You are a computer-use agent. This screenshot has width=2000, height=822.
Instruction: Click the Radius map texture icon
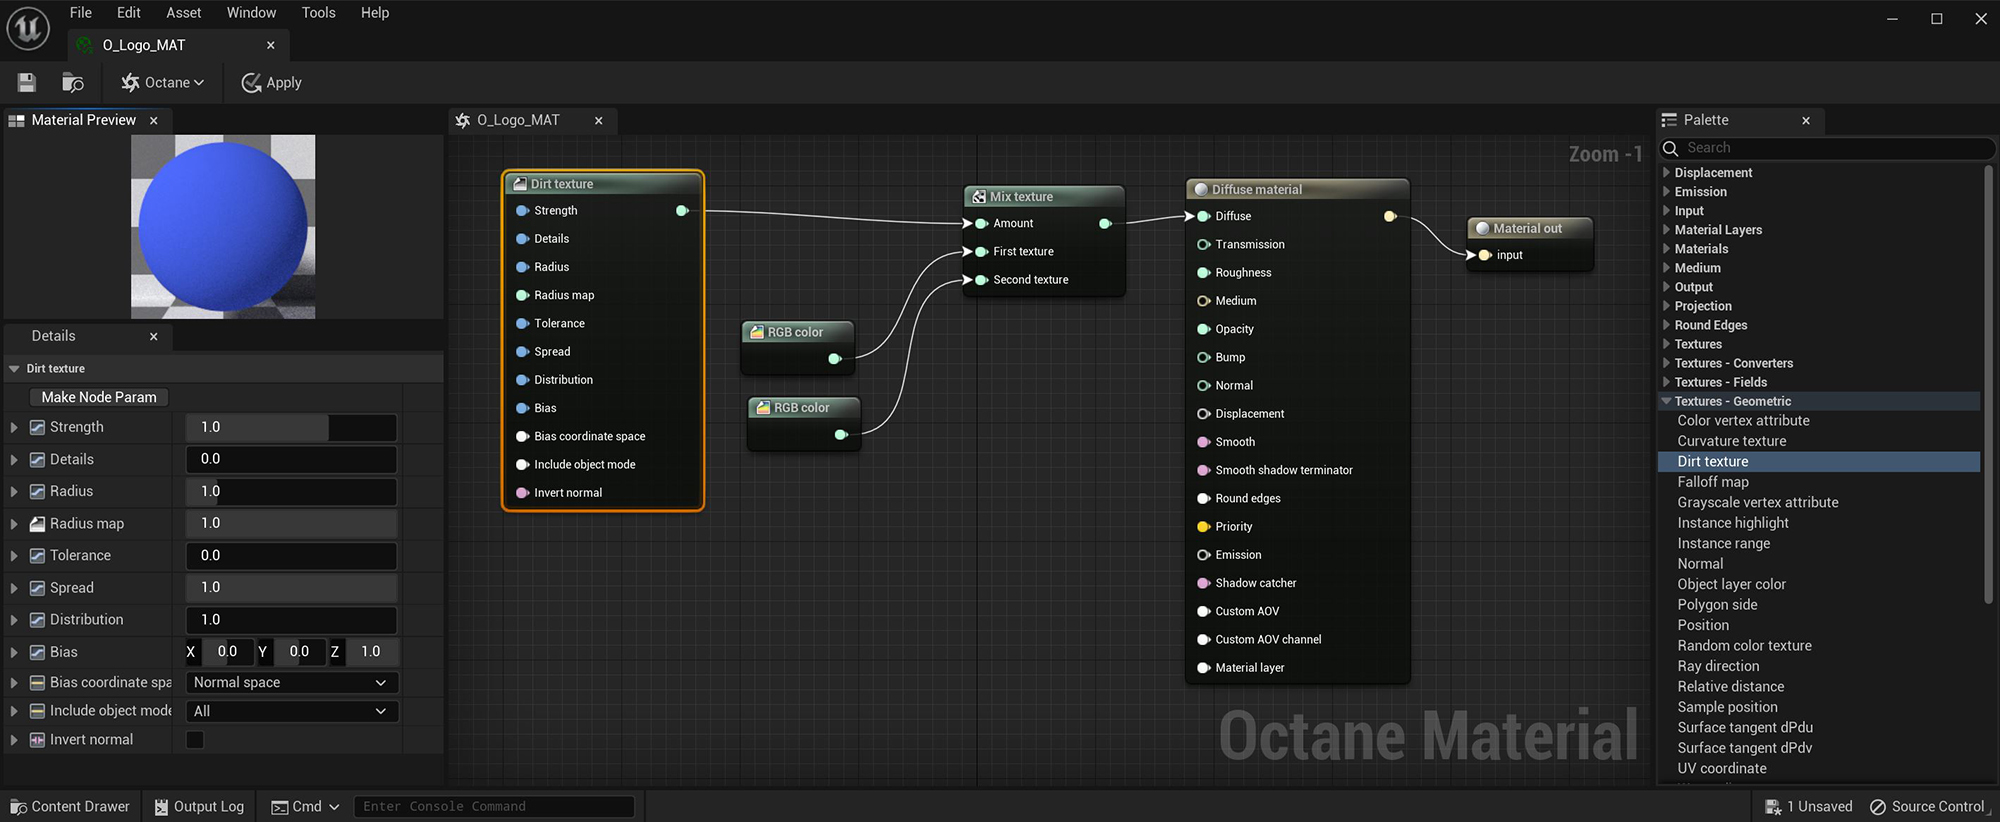pyautogui.click(x=38, y=524)
